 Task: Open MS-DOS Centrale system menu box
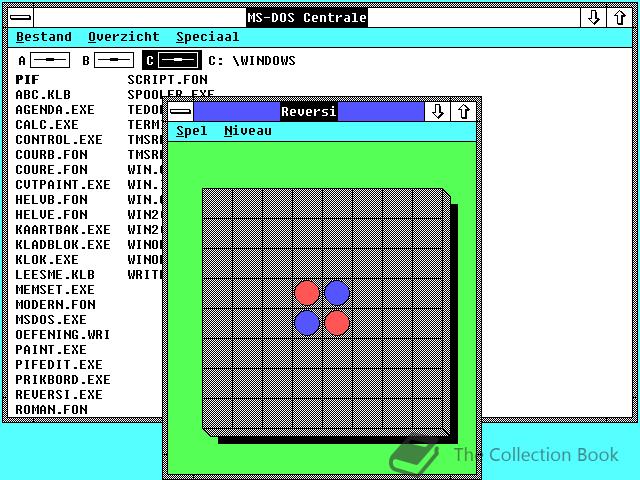pos(20,18)
